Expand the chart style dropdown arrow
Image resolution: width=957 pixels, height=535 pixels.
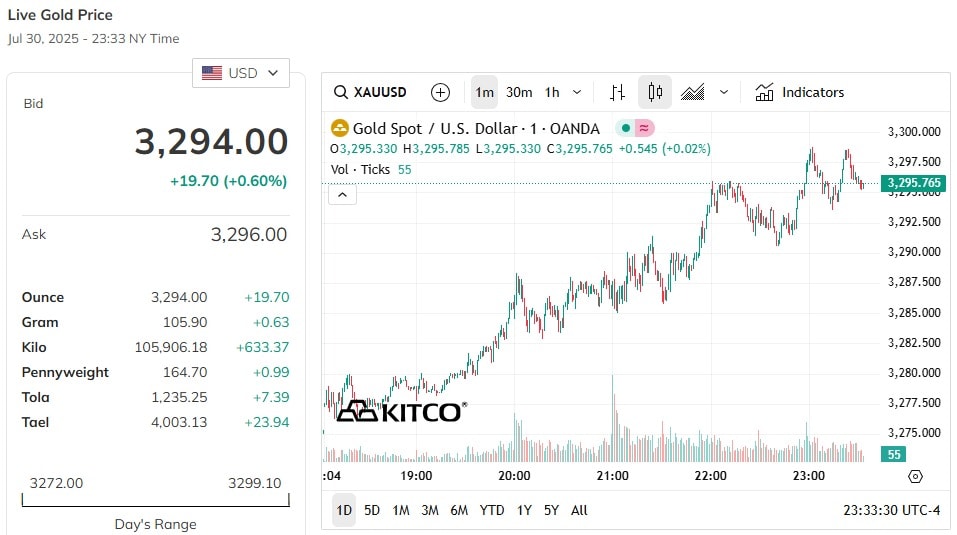click(x=724, y=92)
